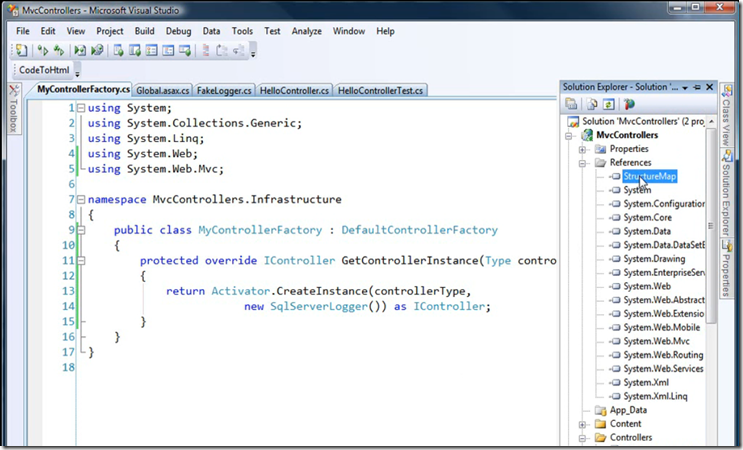Open the Window menu
This screenshot has height=450, width=743.
[x=349, y=31]
